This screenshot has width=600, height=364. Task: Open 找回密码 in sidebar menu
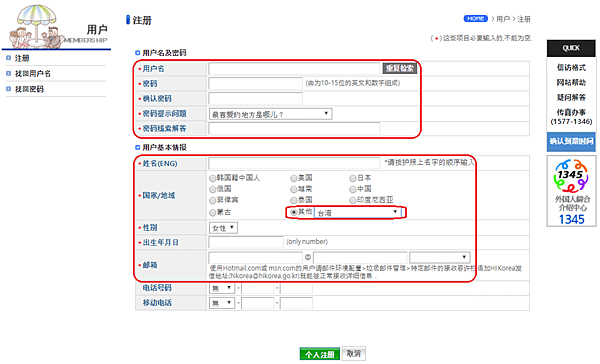click(29, 89)
